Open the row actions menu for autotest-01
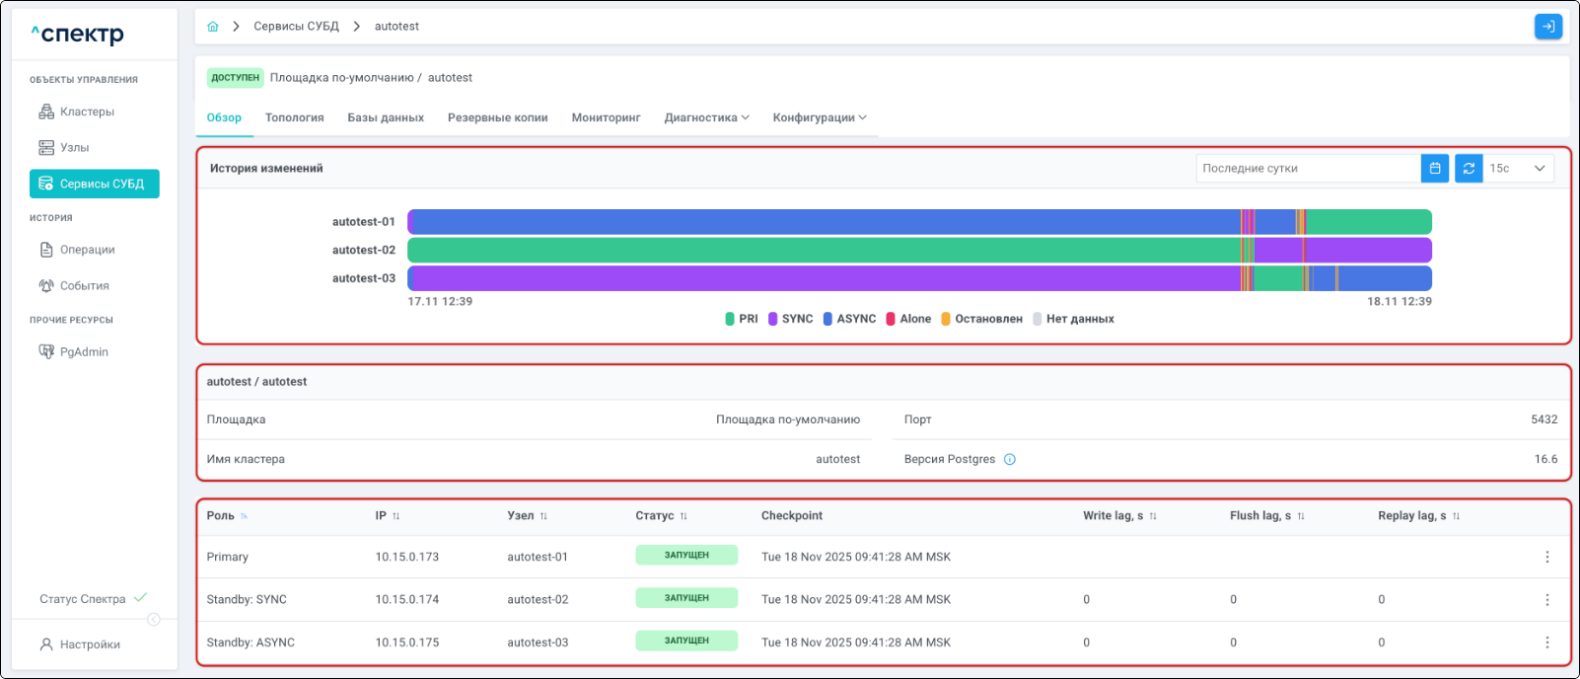Screen dimensions: 1580x679 (1547, 557)
